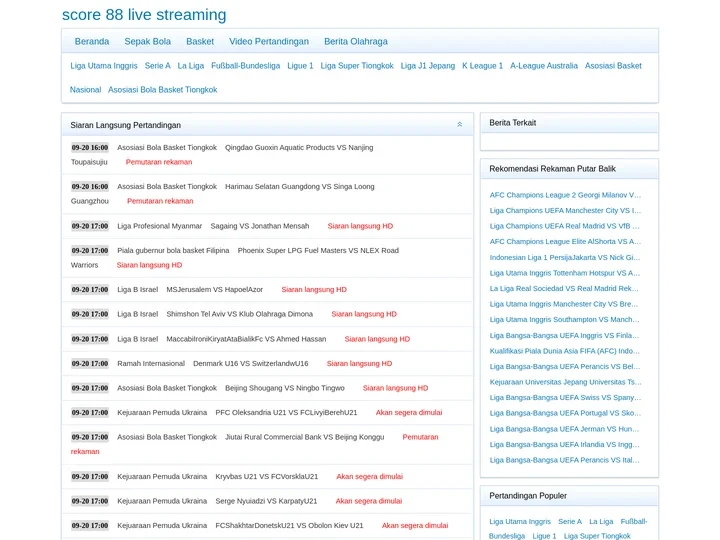
Task: Open Liga Utama Inggris under Pertandingan Populer
Action: tap(520, 522)
